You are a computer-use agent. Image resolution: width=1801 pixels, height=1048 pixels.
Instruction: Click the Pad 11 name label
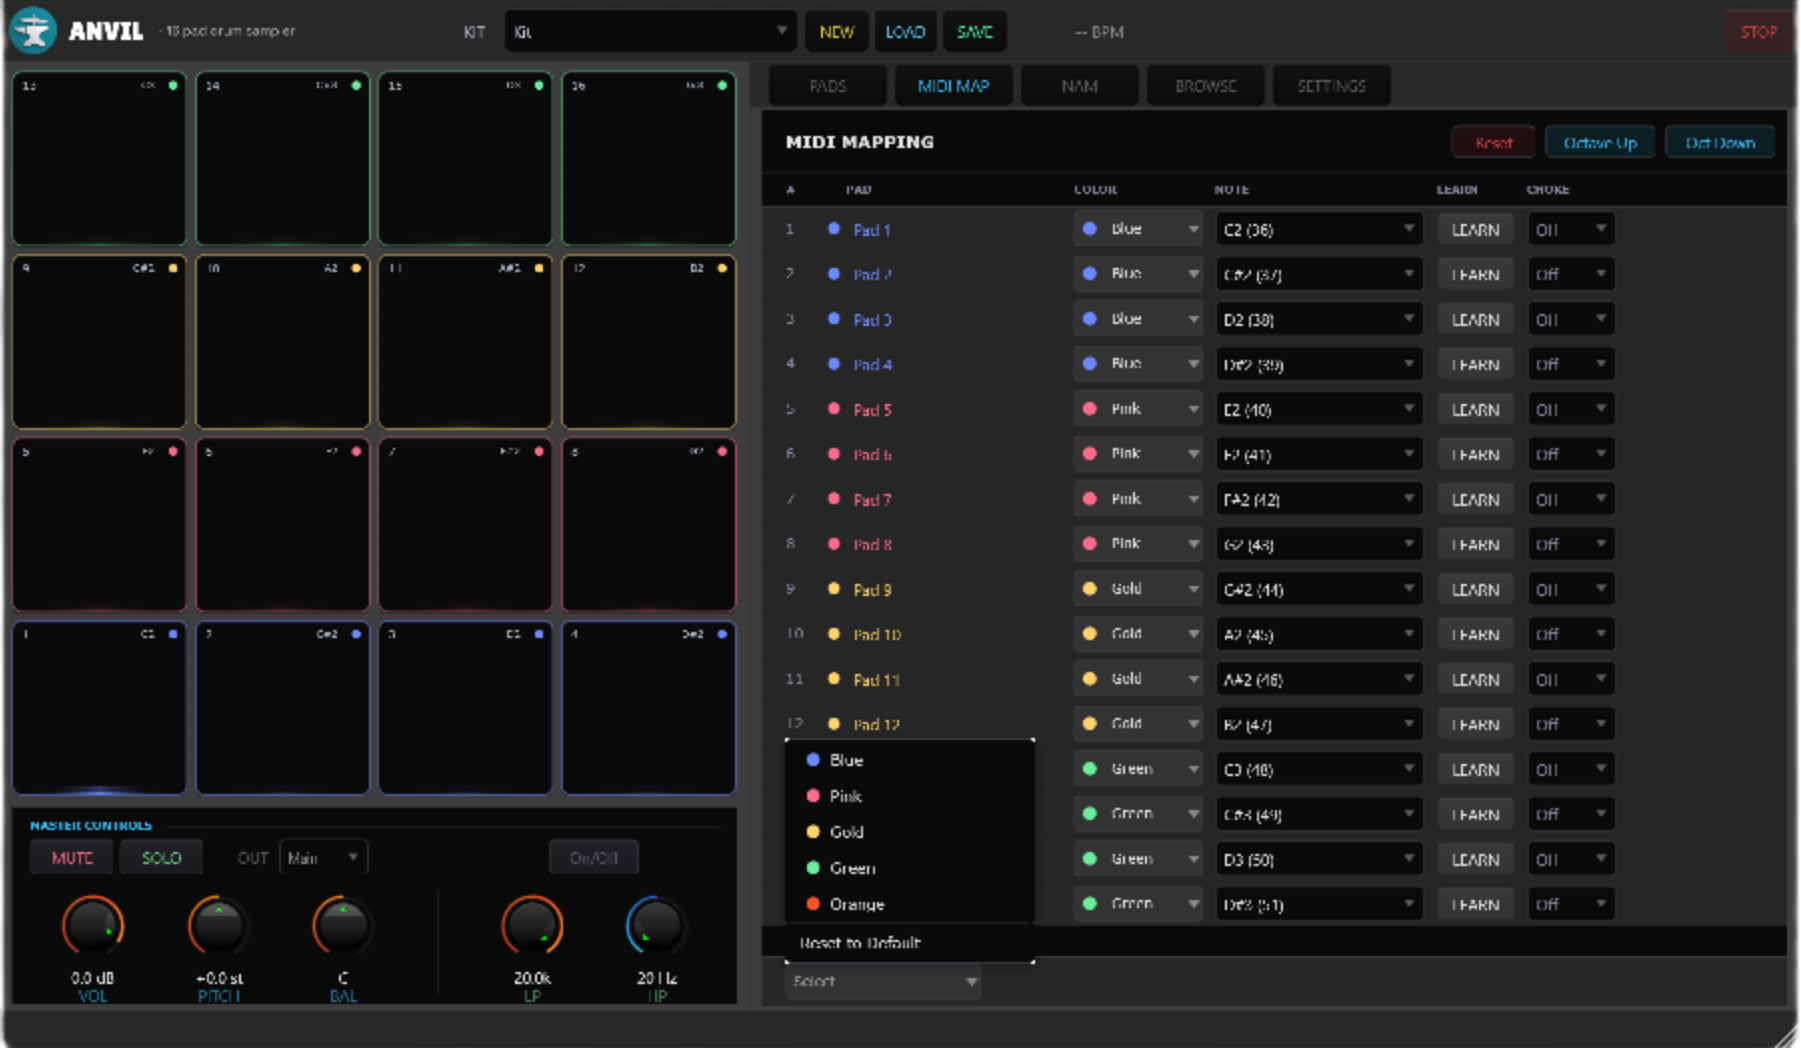(x=876, y=680)
